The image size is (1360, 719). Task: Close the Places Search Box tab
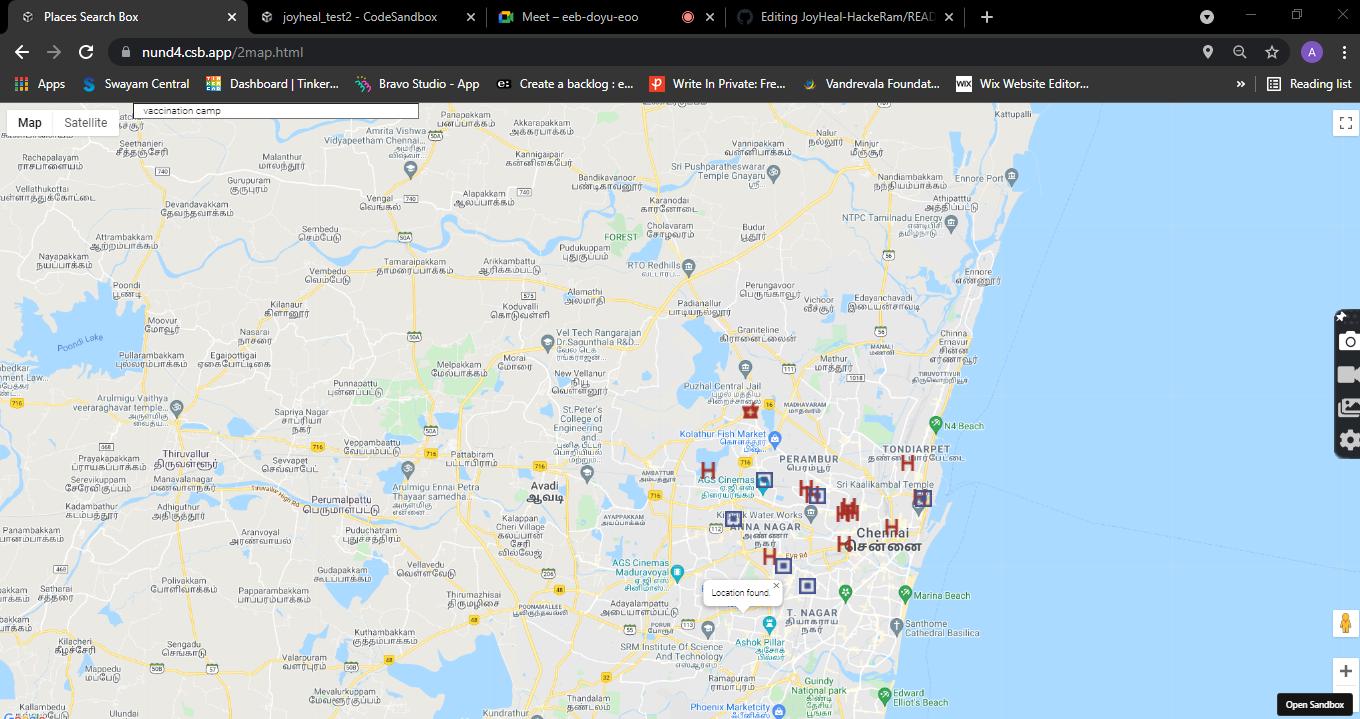[232, 17]
